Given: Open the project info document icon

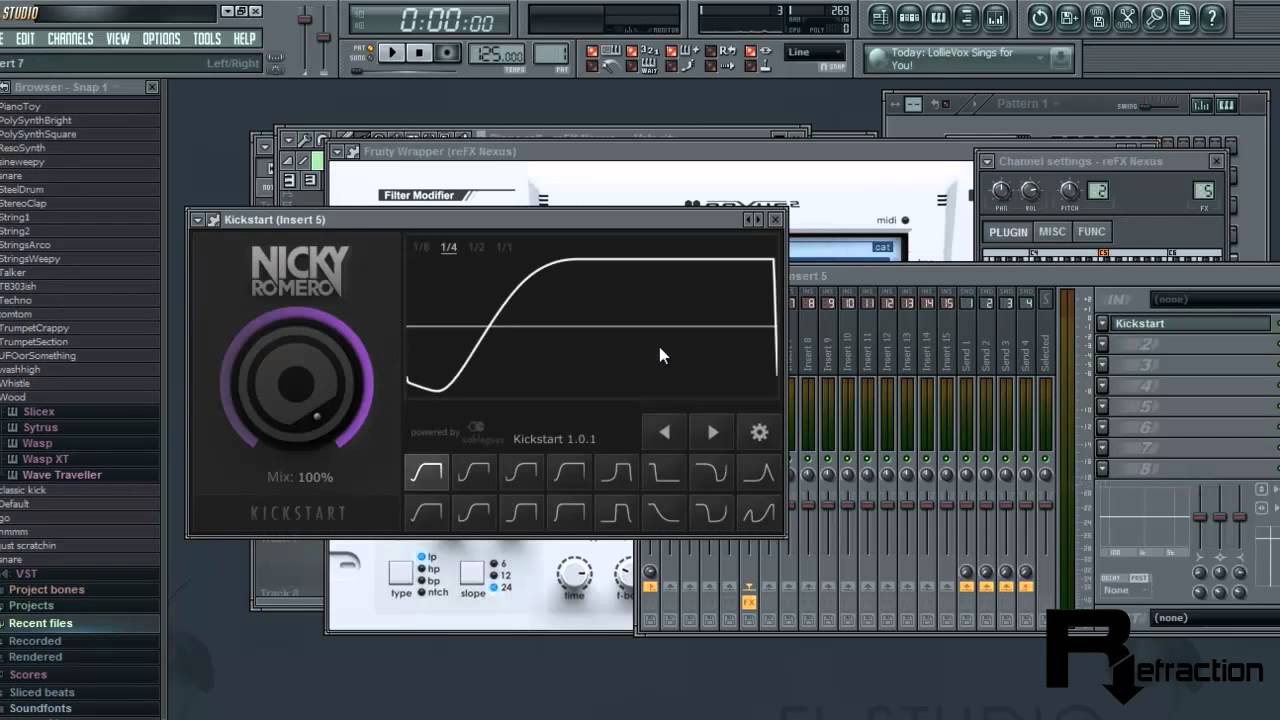Looking at the screenshot, I should tap(1184, 17).
